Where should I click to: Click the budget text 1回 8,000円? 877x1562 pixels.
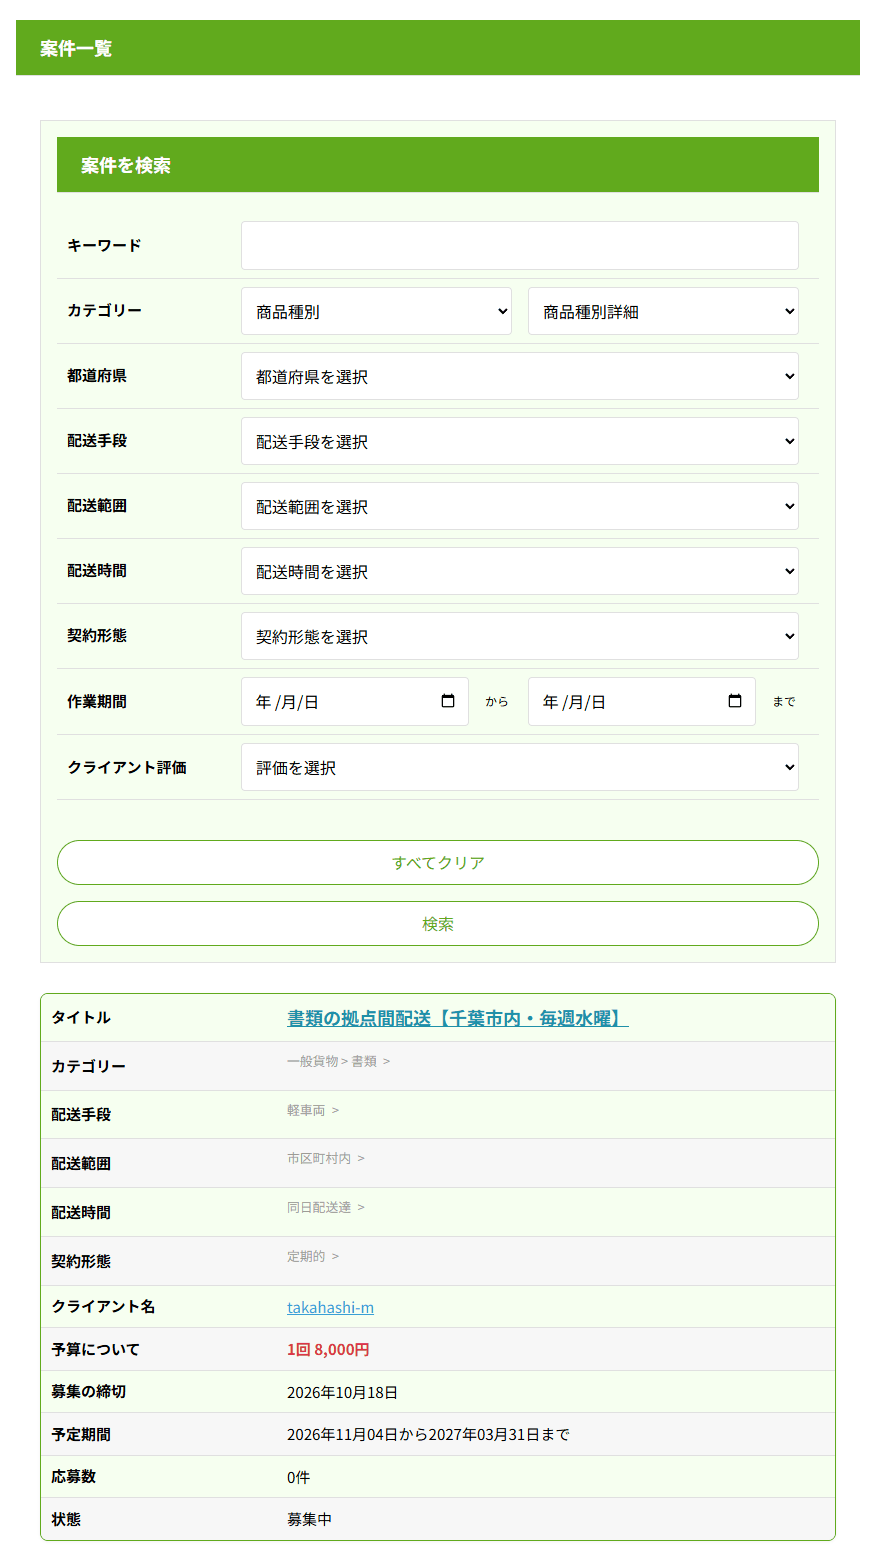pyautogui.click(x=328, y=1349)
